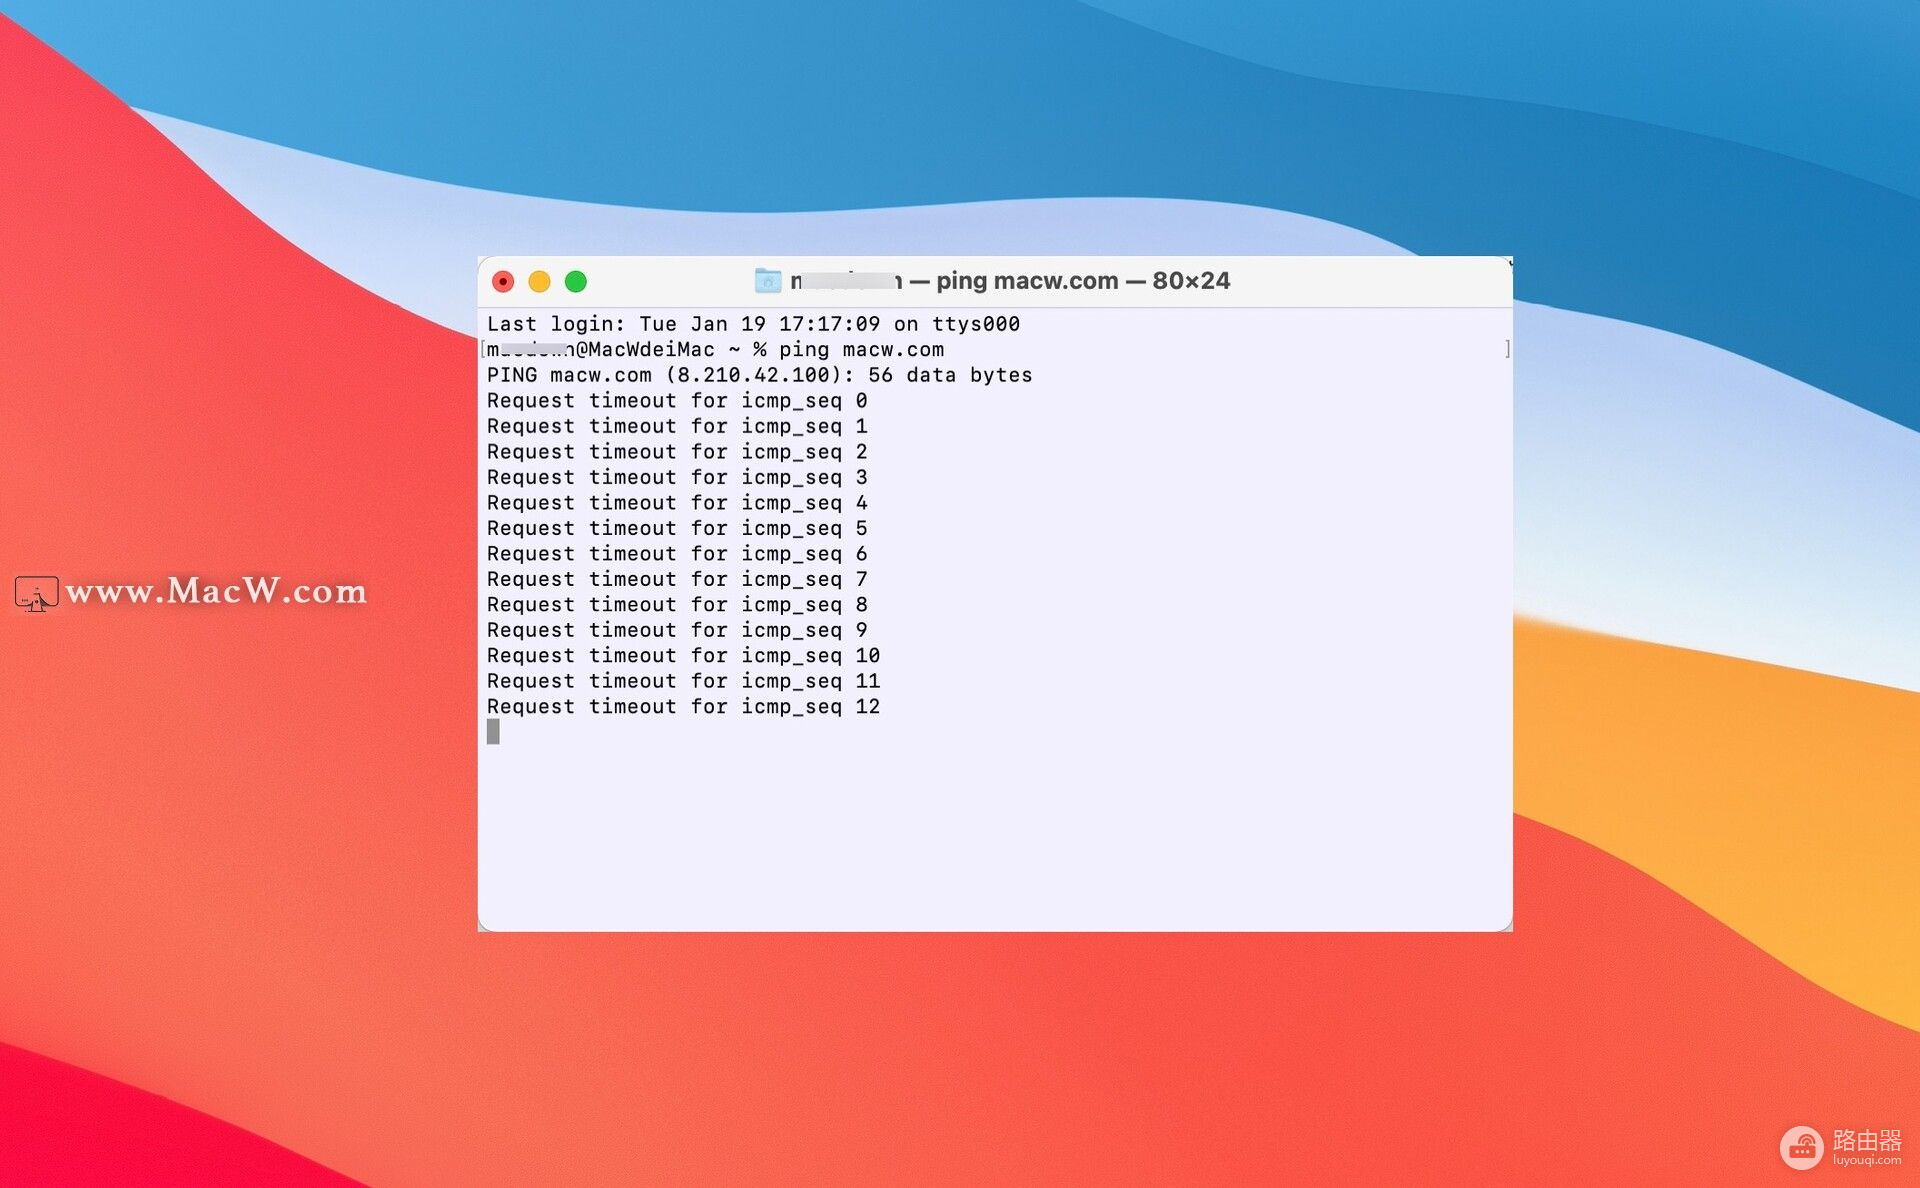Click the line ending with icmp_seq 5
1920x1188 pixels.
click(677, 528)
